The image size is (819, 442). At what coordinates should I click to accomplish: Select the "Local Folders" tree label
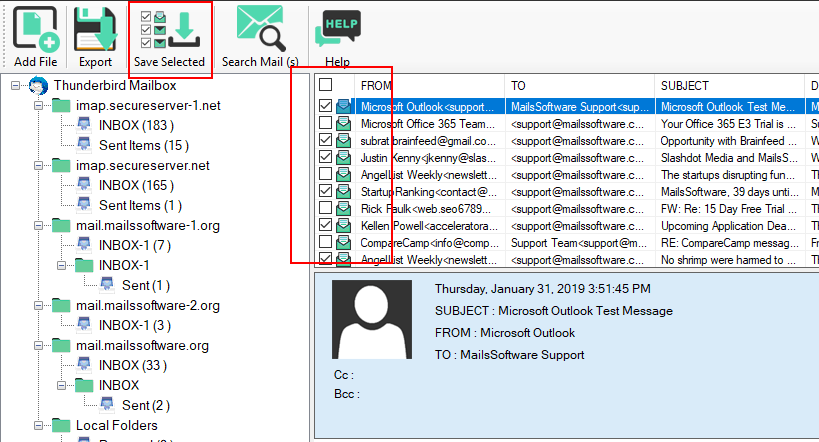click(x=116, y=425)
